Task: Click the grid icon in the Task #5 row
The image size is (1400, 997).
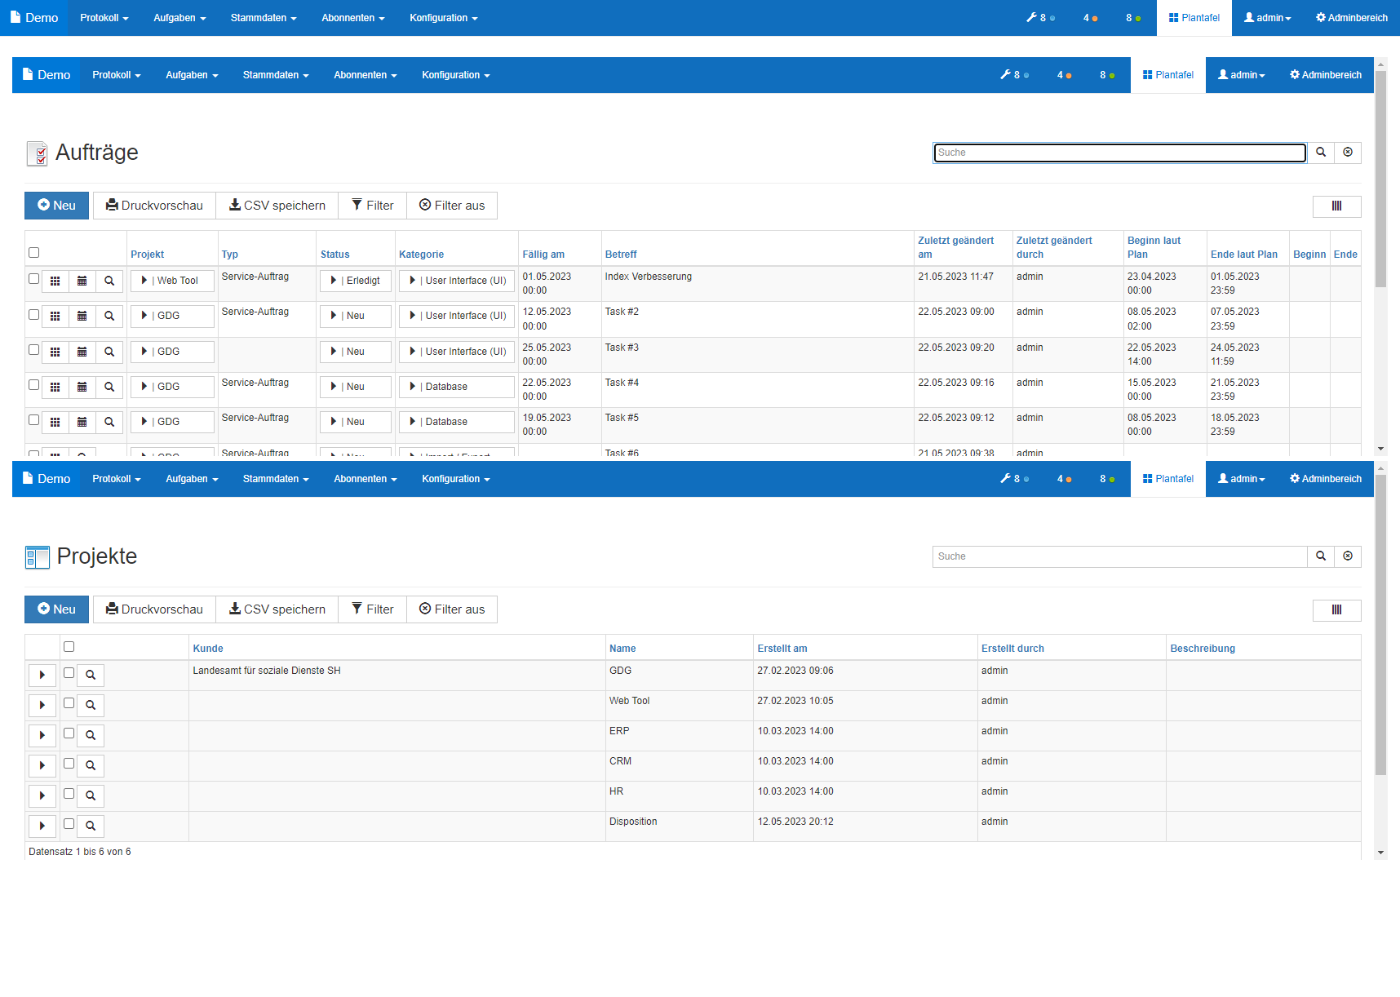Action: [x=55, y=422]
